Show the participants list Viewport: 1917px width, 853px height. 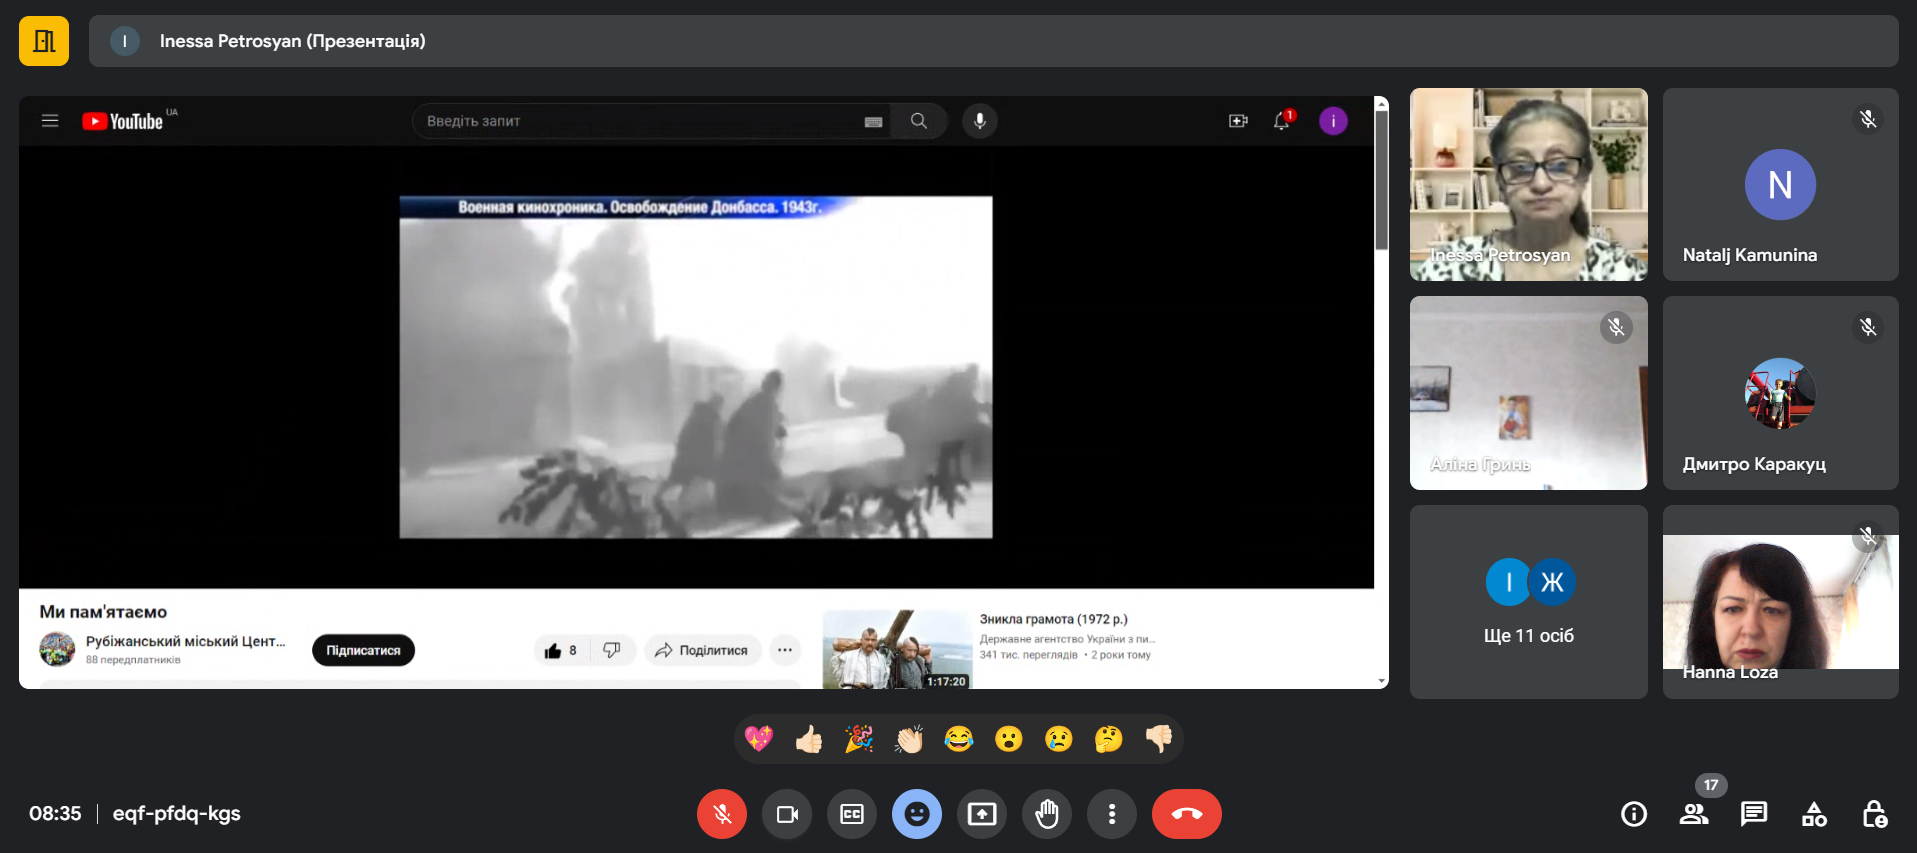(1693, 814)
